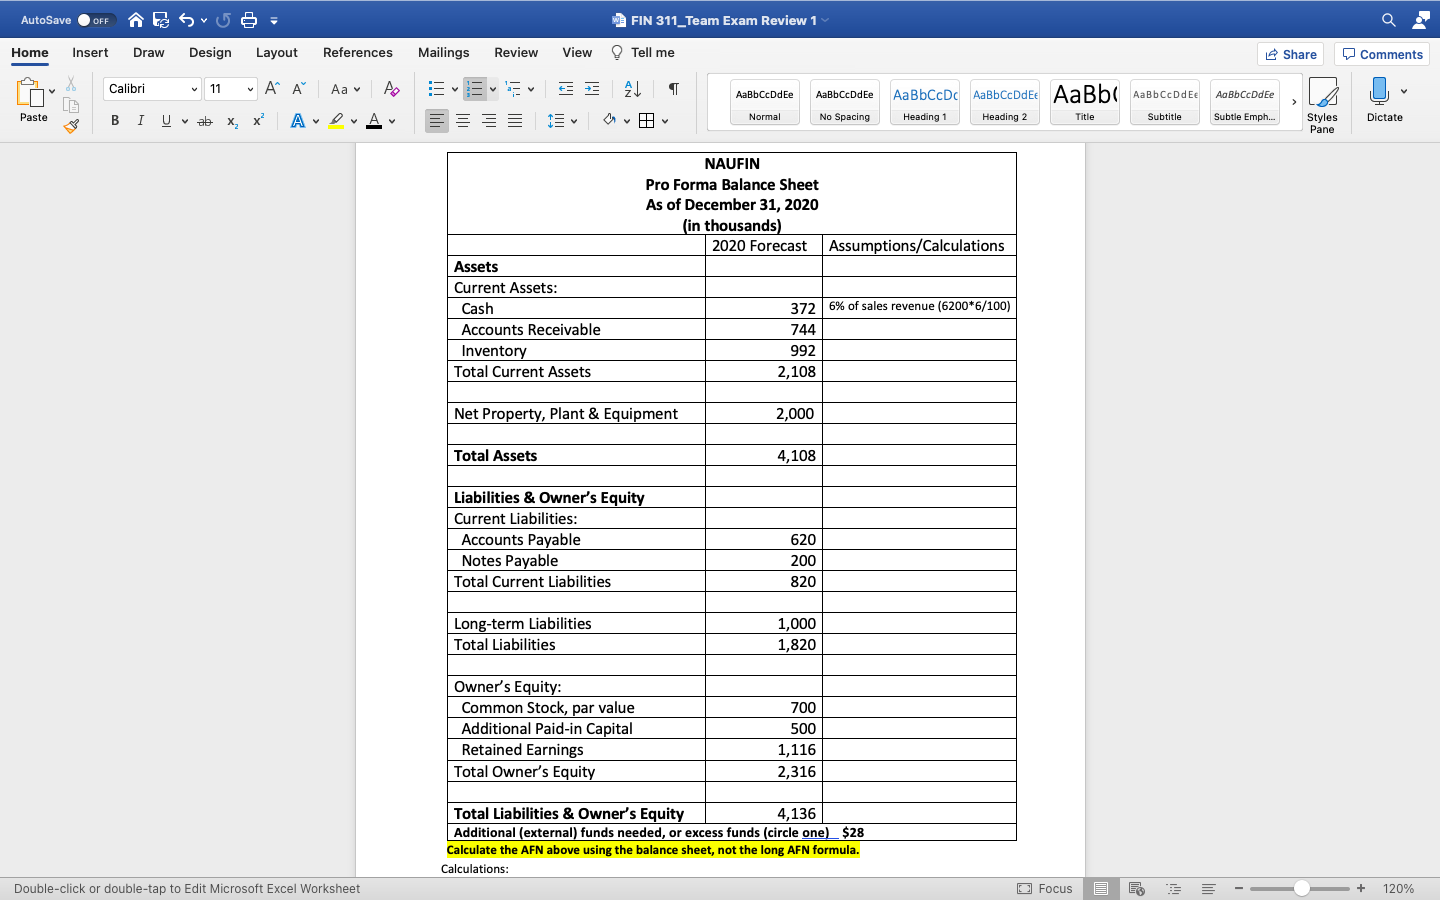Click the zoom out minus button
Image resolution: width=1440 pixels, height=900 pixels.
pos(1239,888)
